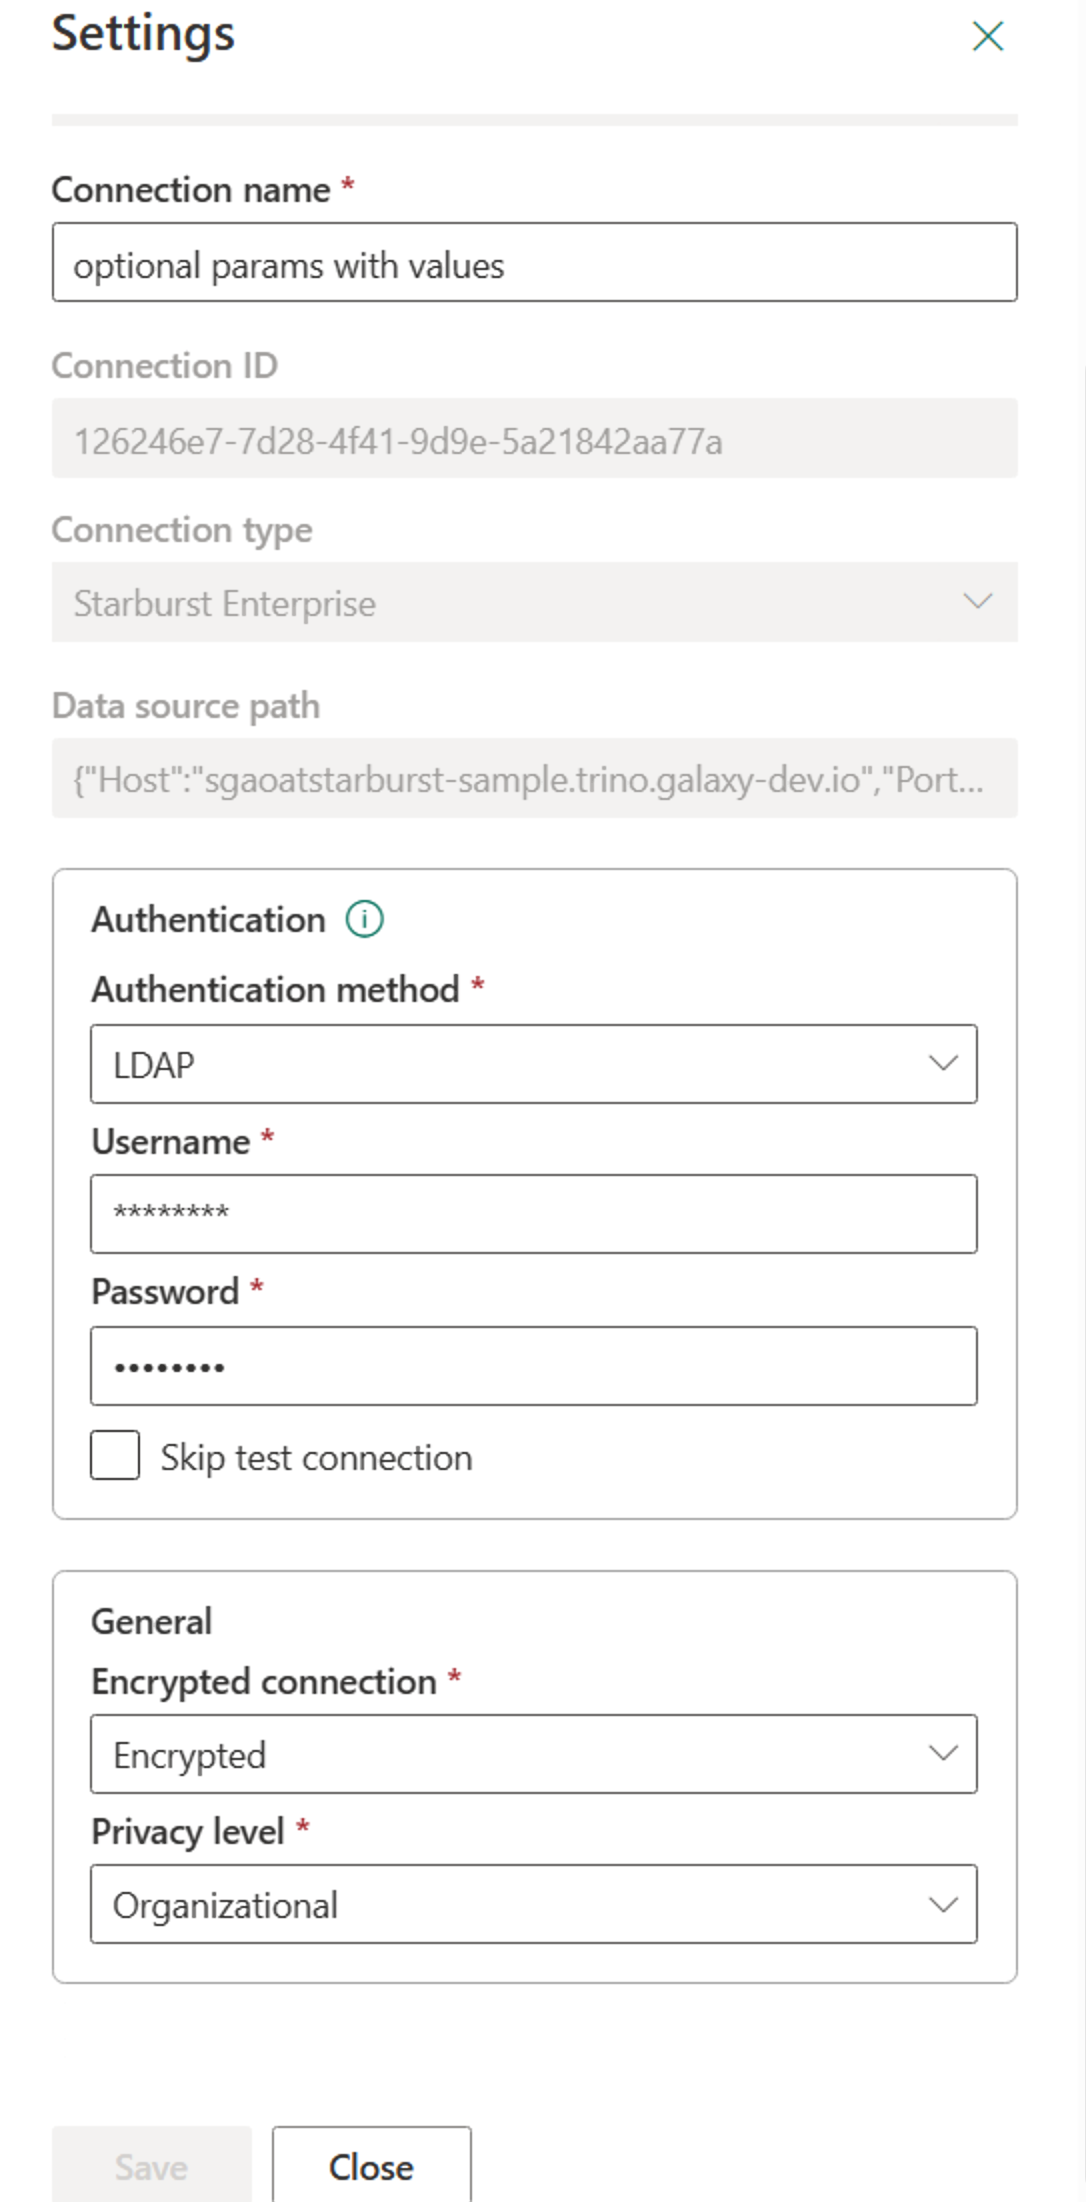
Task: Close the Settings panel with the X icon
Action: click(x=987, y=36)
